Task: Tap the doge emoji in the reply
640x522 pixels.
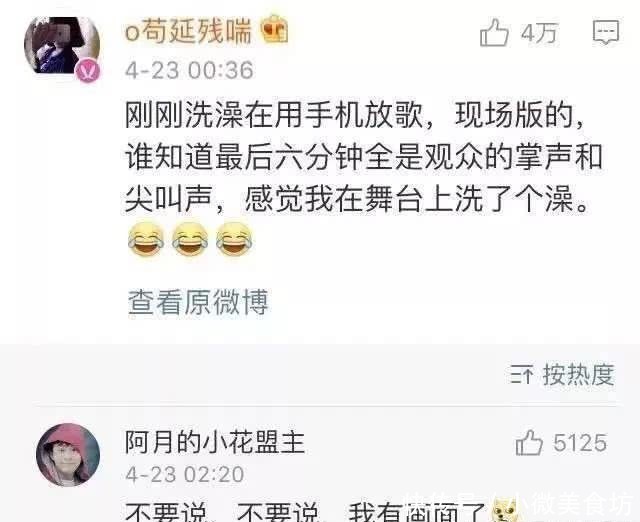Action: (x=507, y=510)
